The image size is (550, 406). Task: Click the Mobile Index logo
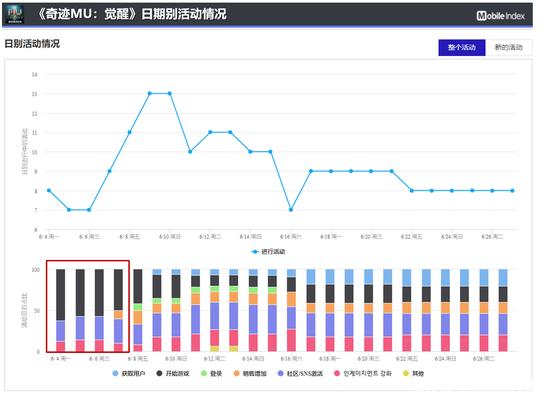(501, 15)
